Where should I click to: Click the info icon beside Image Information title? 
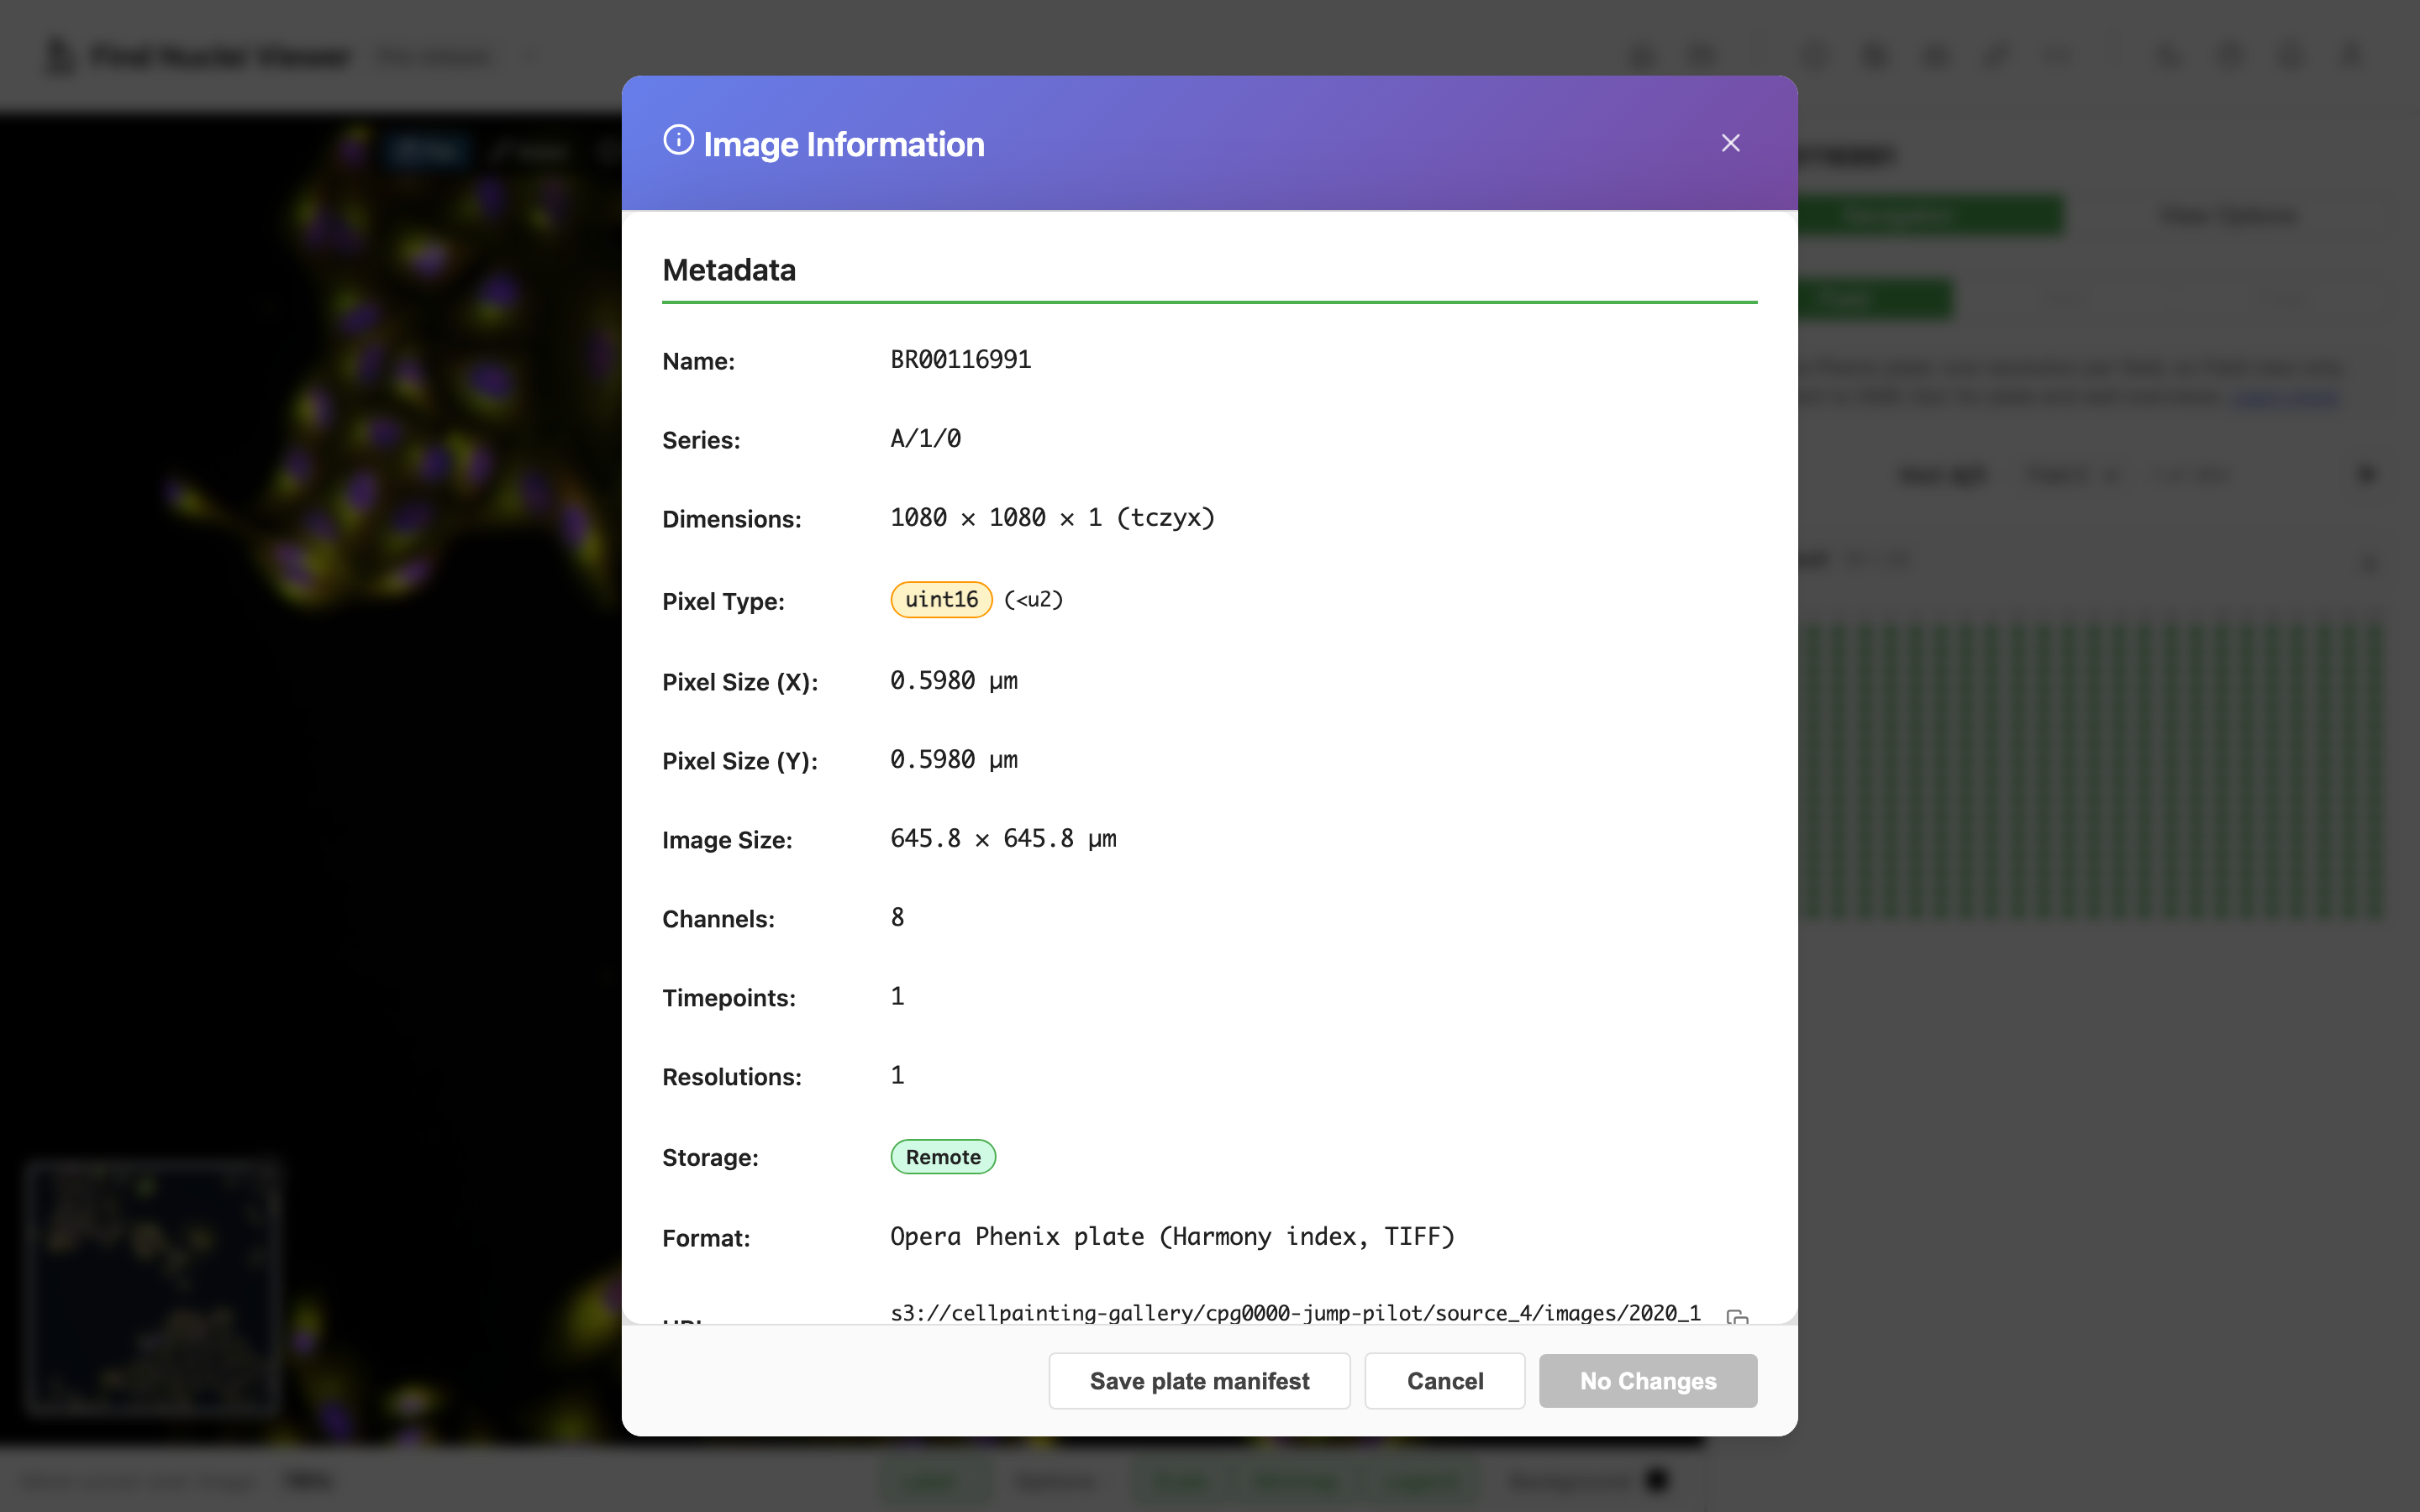678,140
